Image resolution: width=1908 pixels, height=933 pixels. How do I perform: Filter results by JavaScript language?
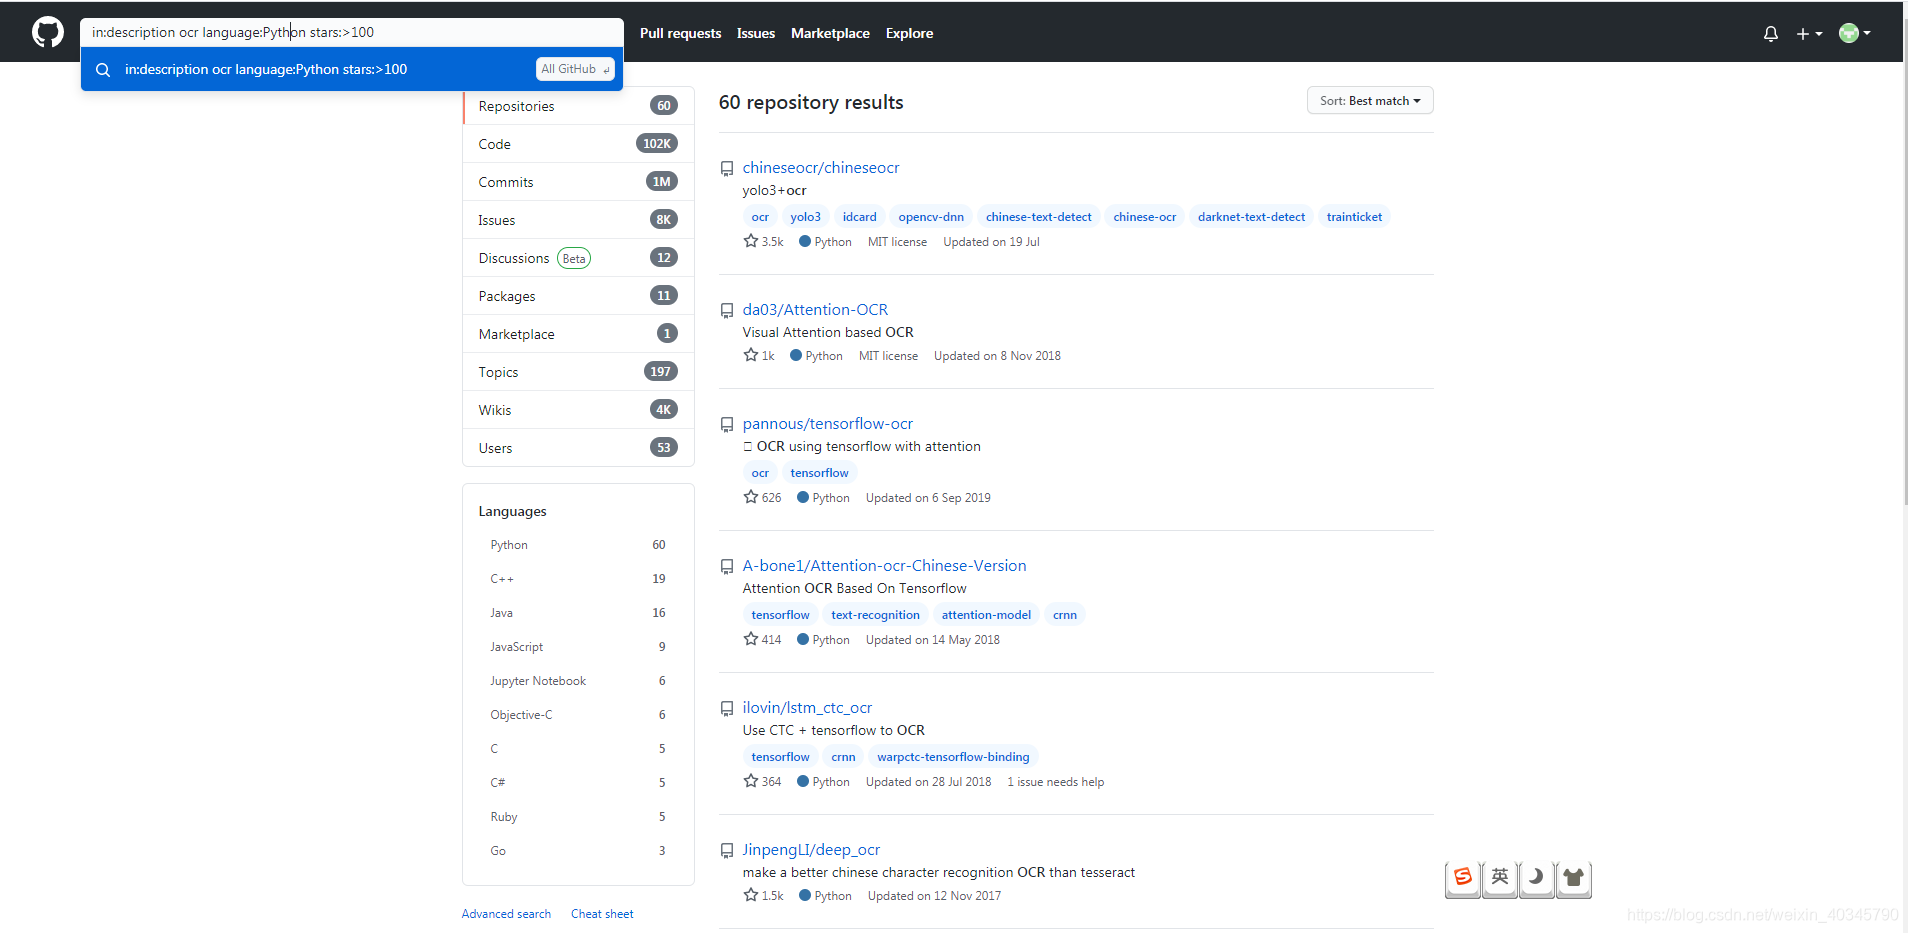[x=578, y=647]
